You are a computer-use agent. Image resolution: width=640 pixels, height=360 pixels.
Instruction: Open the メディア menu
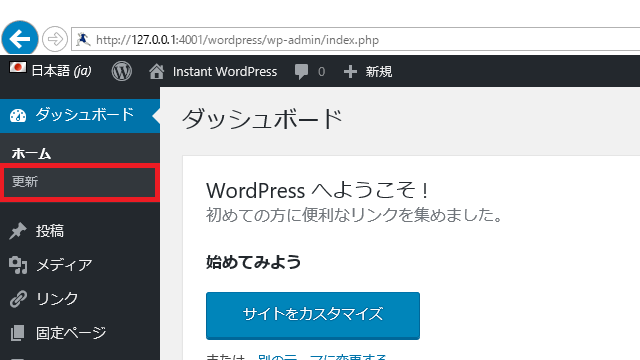point(64,265)
